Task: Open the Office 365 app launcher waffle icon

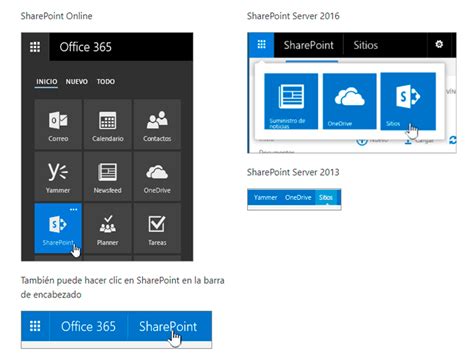Action: click(x=35, y=47)
